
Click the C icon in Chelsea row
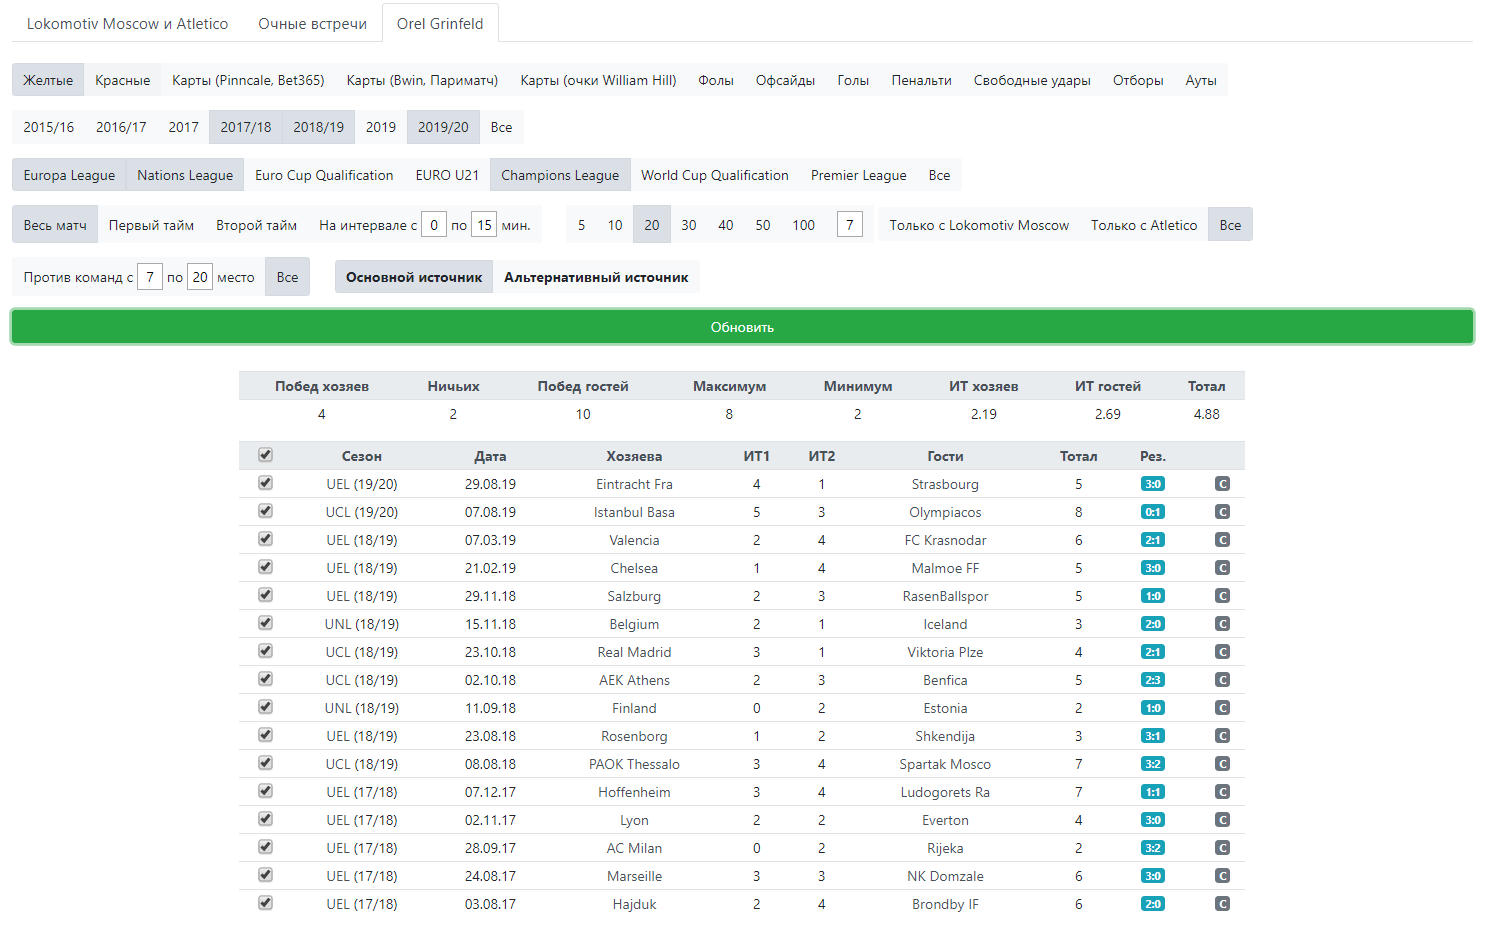pos(1222,568)
